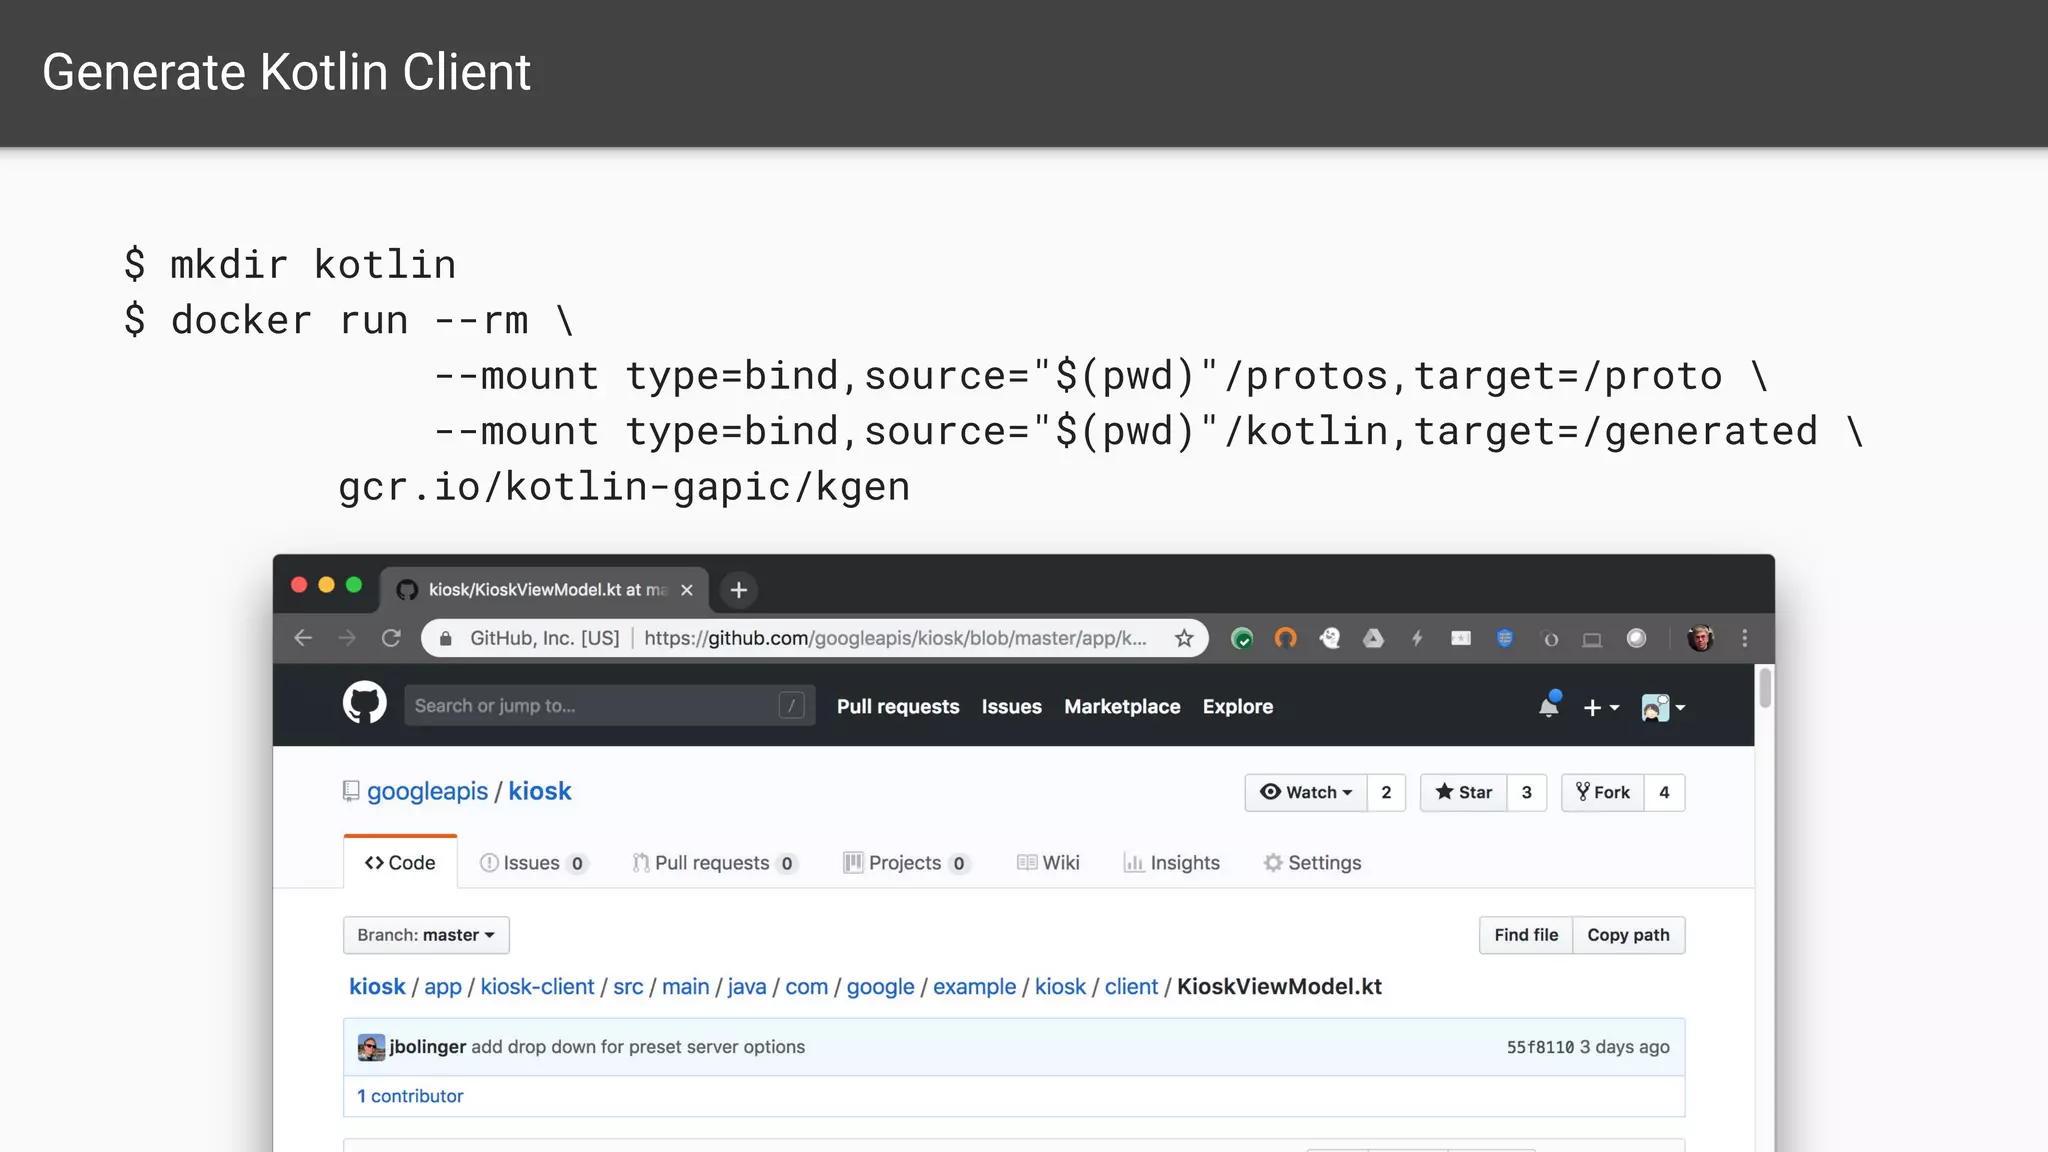Click the site lock icon
Image resolution: width=2048 pixels, height=1152 pixels.
446,638
